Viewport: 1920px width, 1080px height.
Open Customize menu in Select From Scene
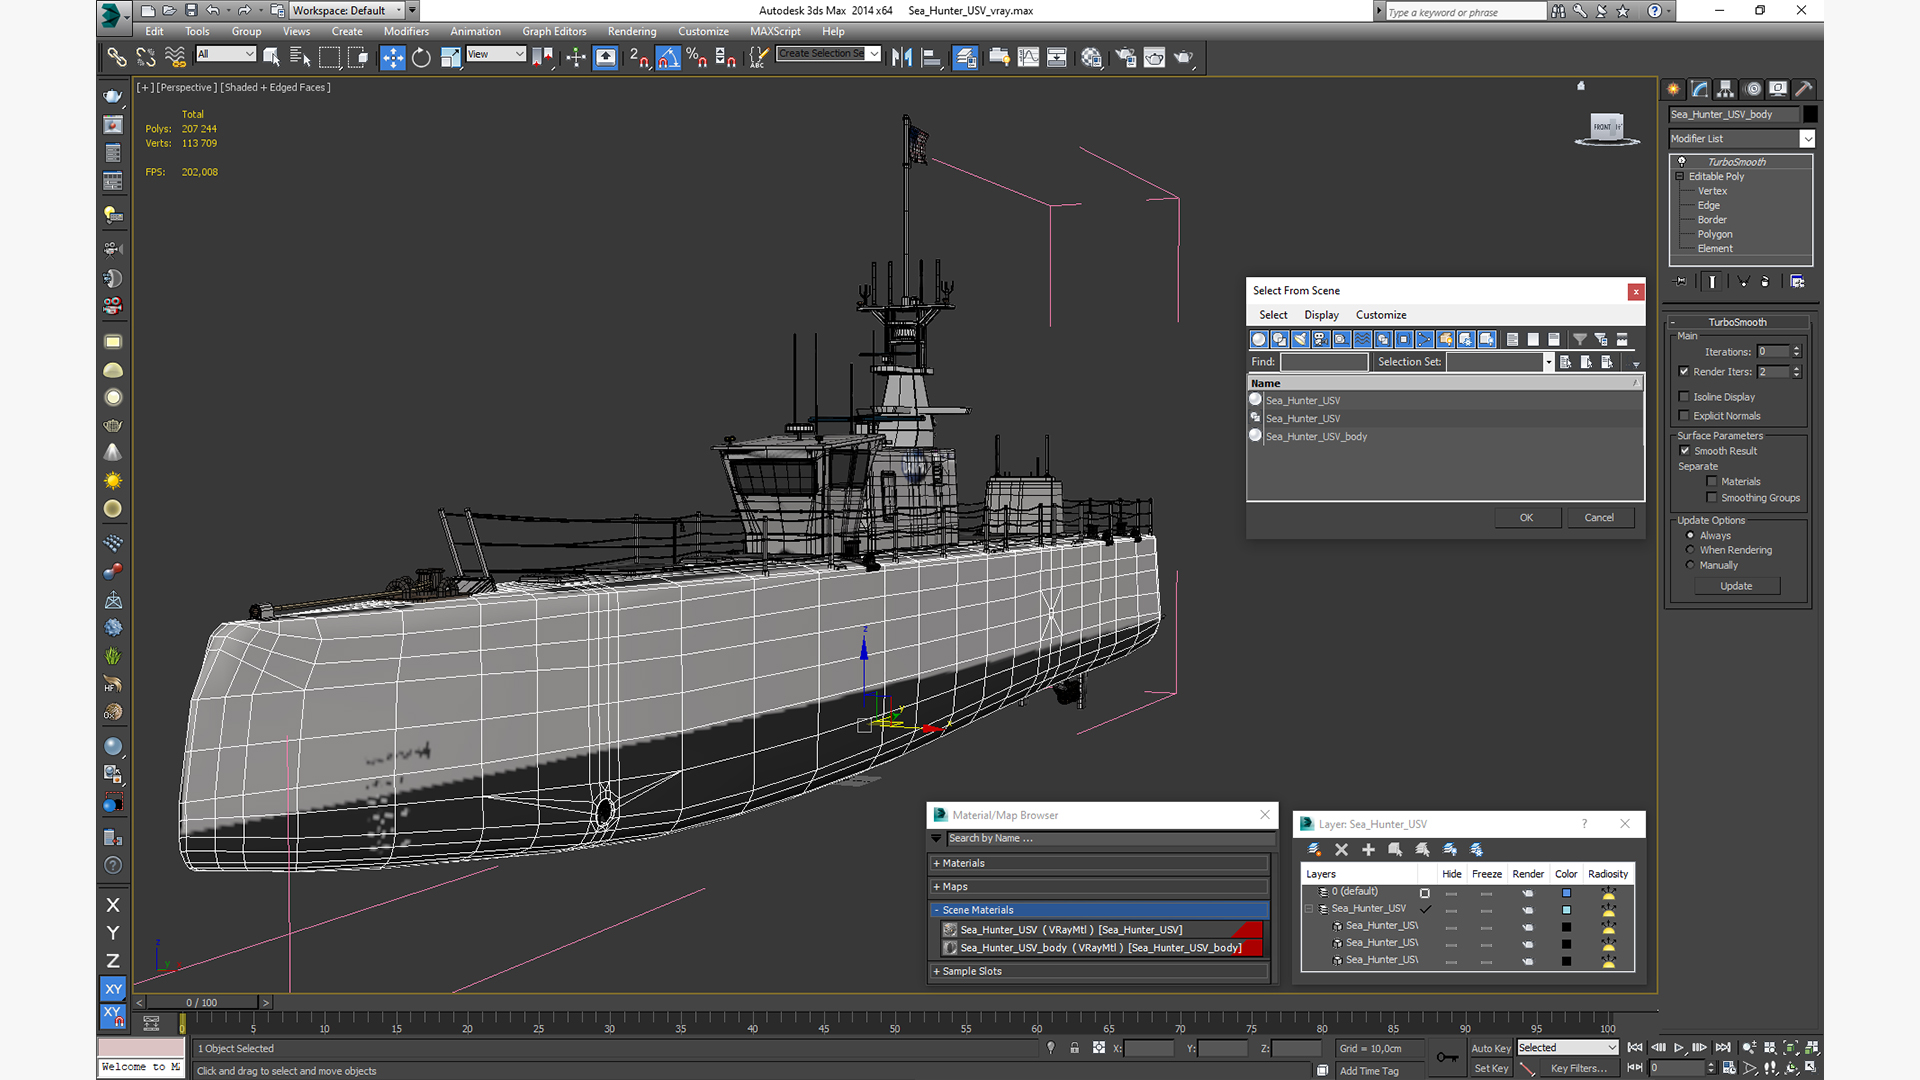click(x=1381, y=315)
